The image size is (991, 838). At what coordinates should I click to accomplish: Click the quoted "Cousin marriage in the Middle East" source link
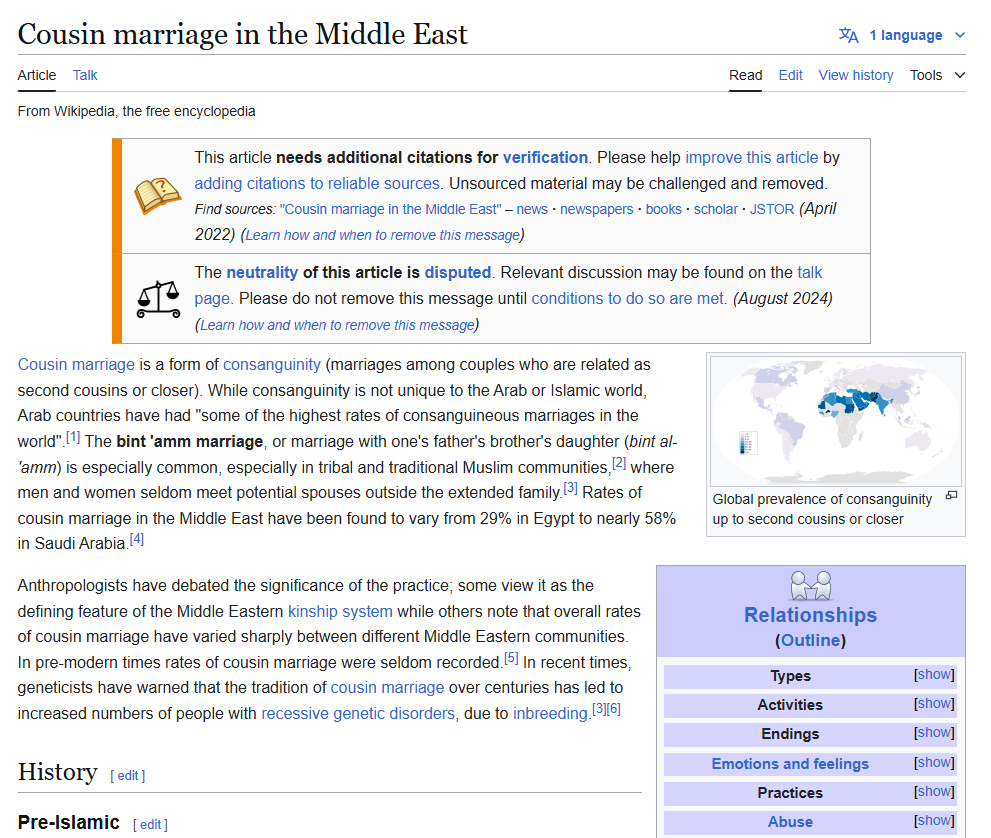pos(390,209)
